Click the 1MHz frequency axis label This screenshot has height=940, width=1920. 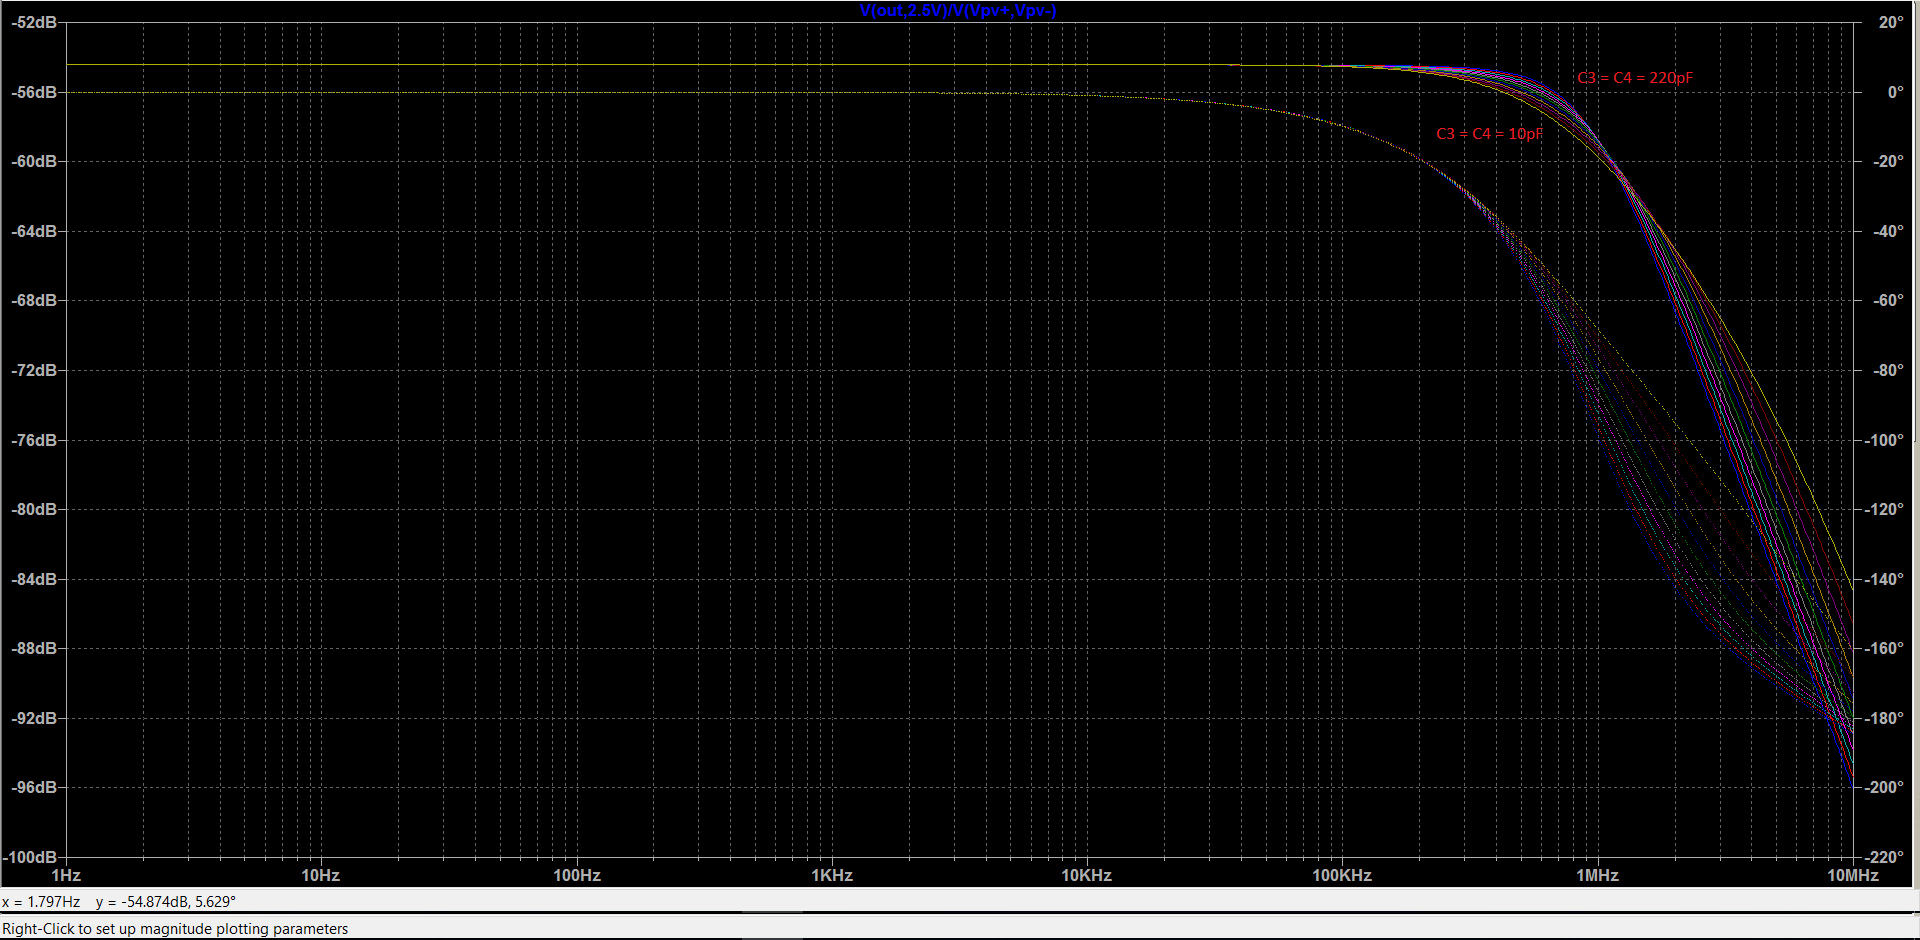[x=1598, y=875]
